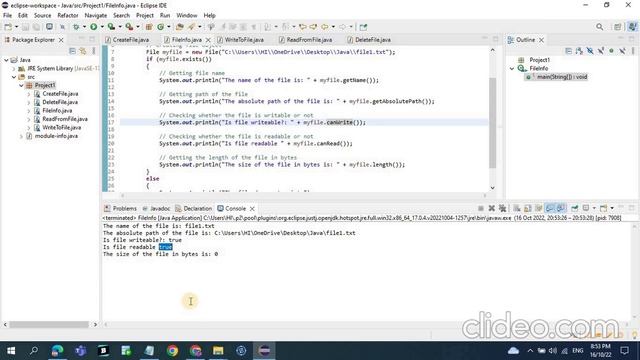Screen dimensions: 640x360
Task: Click Pin Console icon
Action: (x=574, y=209)
